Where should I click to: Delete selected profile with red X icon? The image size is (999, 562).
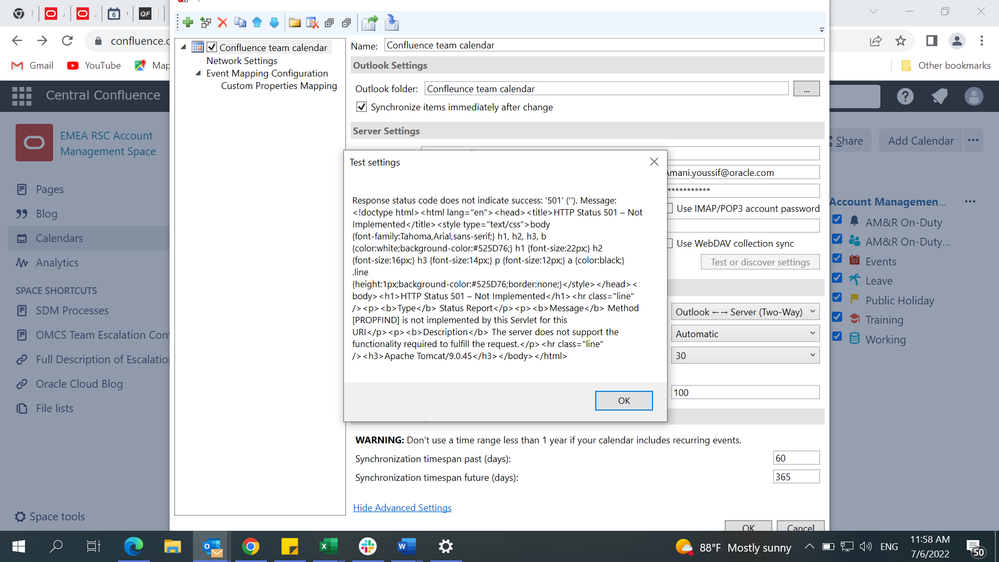click(222, 23)
